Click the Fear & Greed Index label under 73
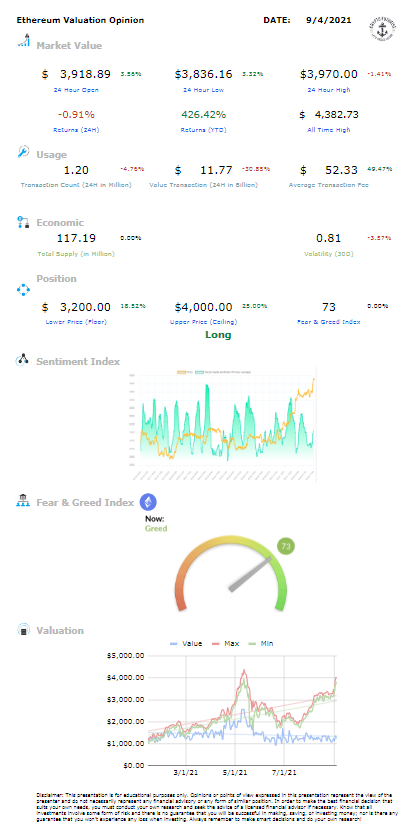The image size is (417, 839). (329, 322)
